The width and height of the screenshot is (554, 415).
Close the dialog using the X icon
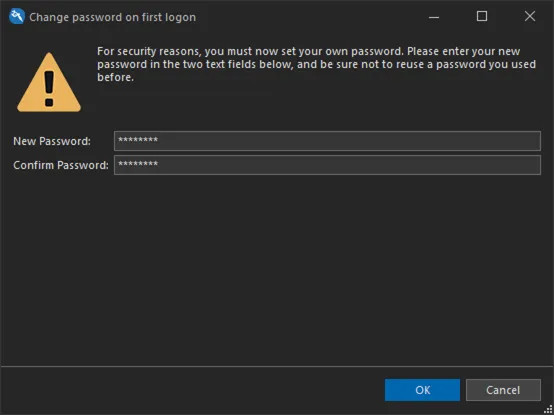[x=530, y=16]
